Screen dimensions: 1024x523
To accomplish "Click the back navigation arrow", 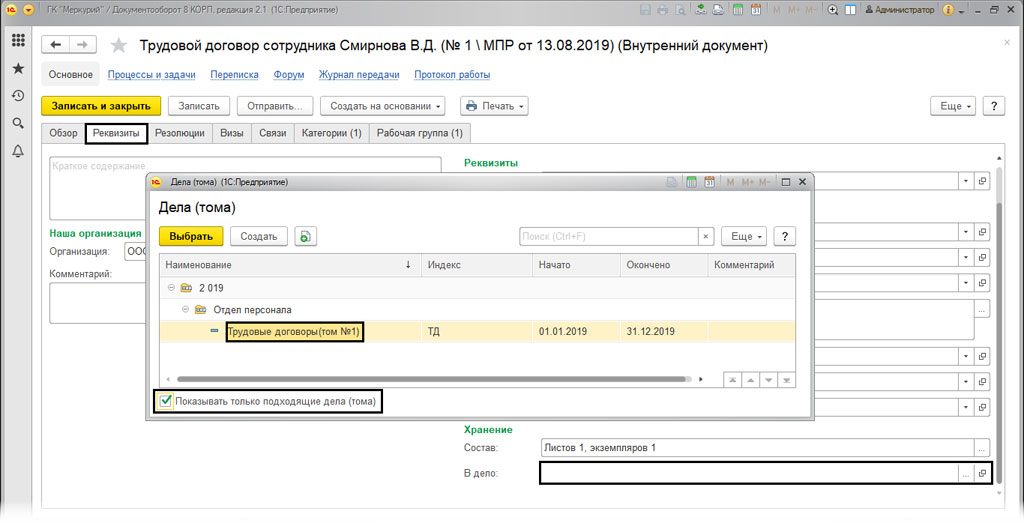I will coord(56,45).
